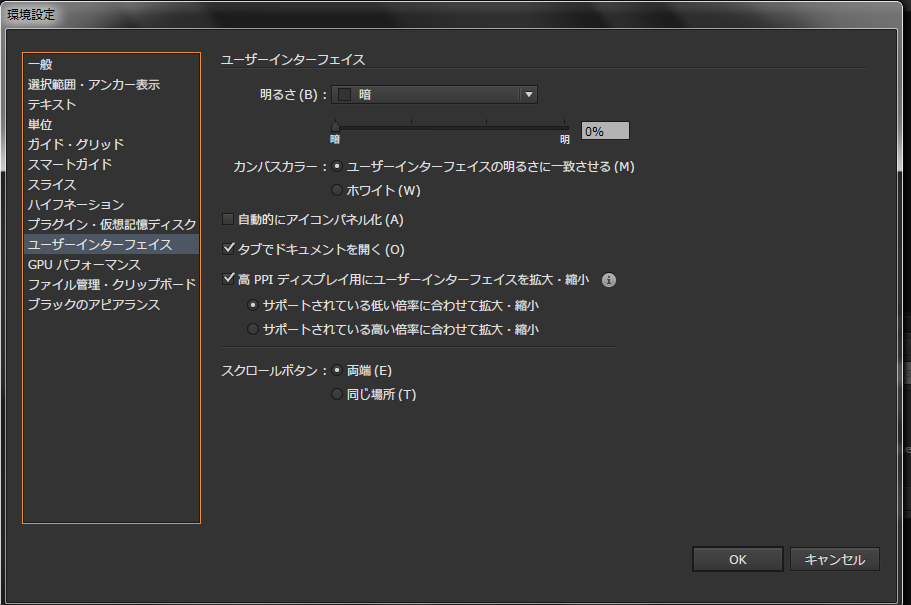
Task: Open the 明るさ brightness dropdown
Action: pyautogui.click(x=434, y=94)
